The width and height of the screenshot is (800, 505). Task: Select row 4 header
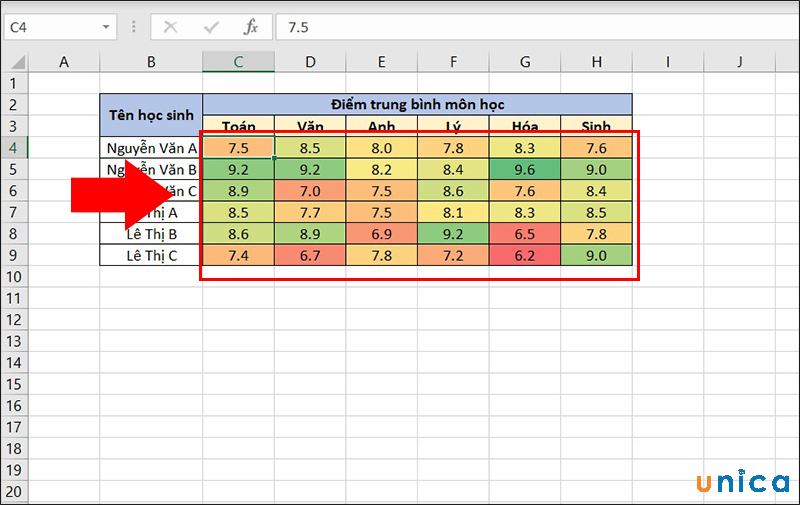click(x=13, y=148)
